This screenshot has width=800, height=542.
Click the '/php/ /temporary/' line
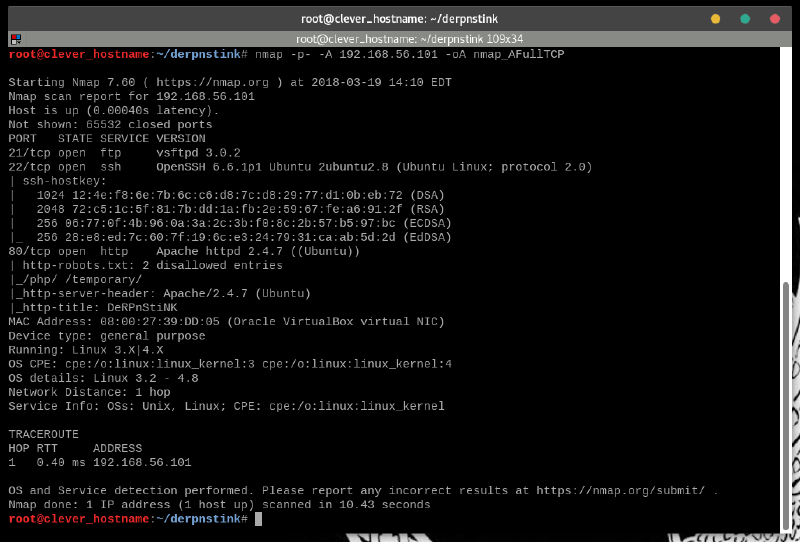coord(75,280)
